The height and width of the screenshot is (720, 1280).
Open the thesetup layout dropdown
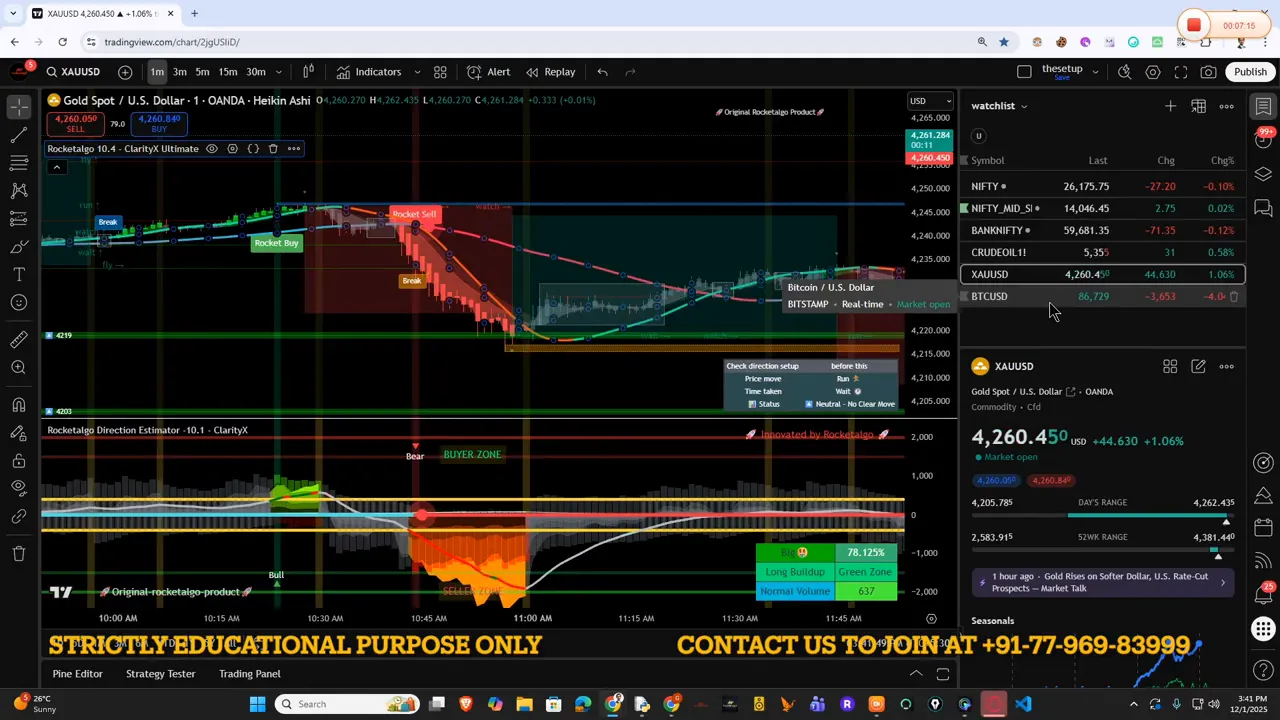[1095, 71]
